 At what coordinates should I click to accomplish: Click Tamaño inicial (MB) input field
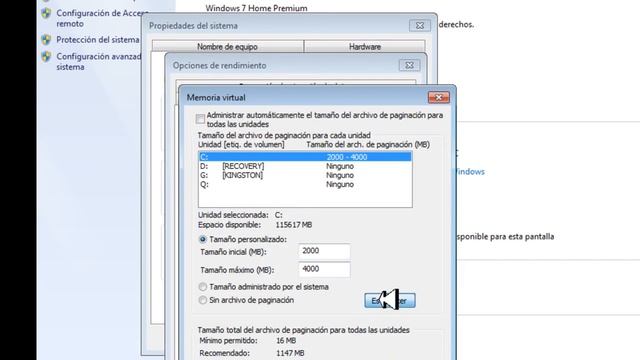point(324,251)
